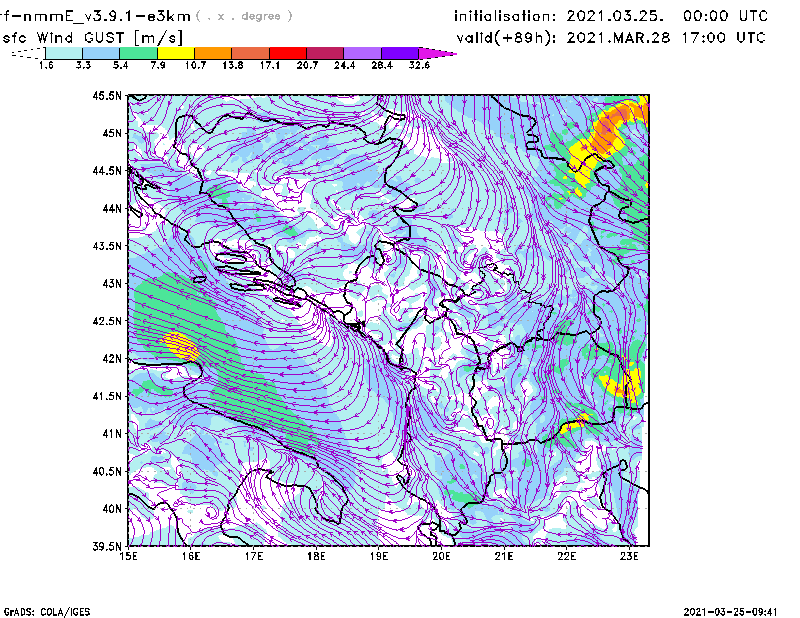Click the legend value 1.6
The image size is (800, 618).
point(46,65)
